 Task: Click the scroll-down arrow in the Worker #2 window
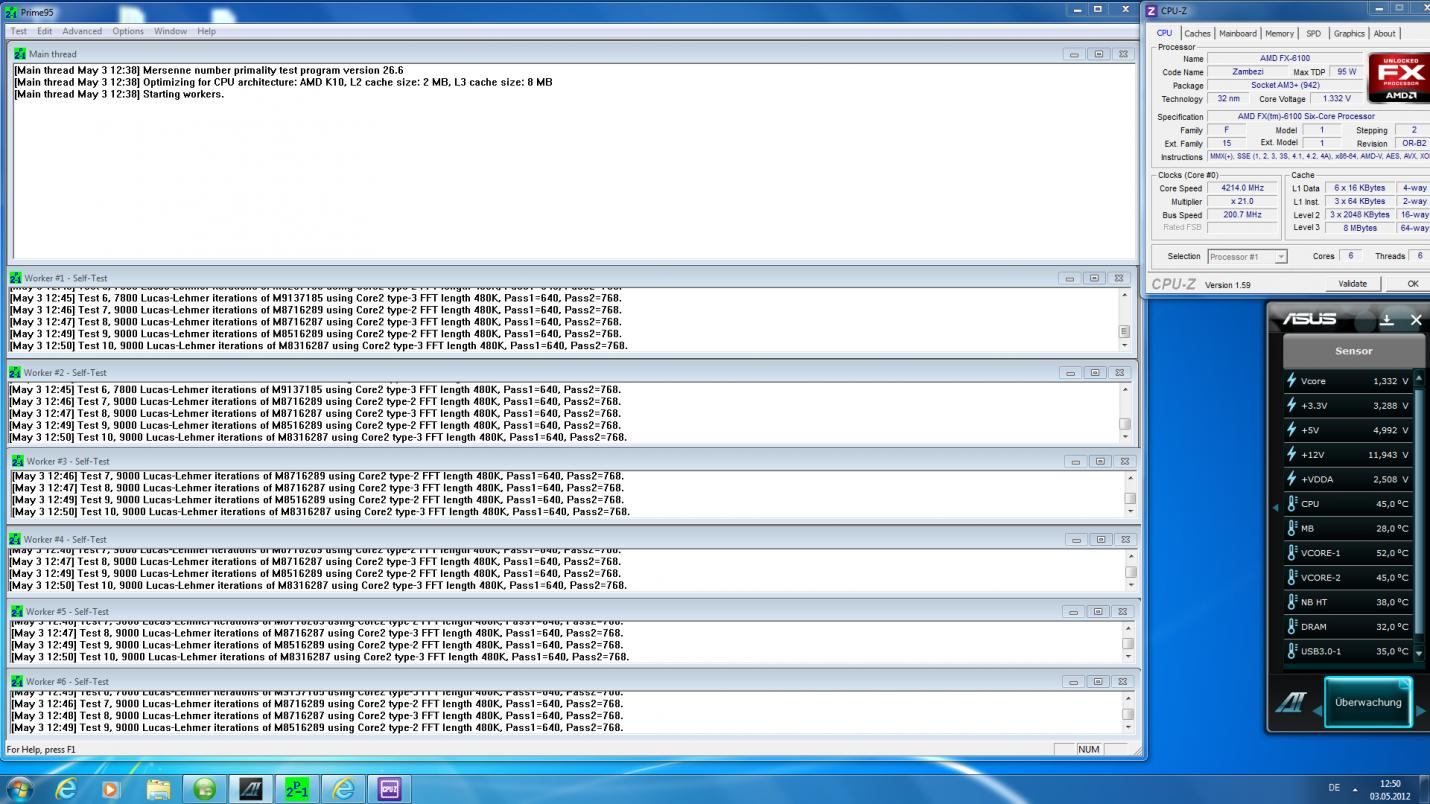tap(1125, 437)
